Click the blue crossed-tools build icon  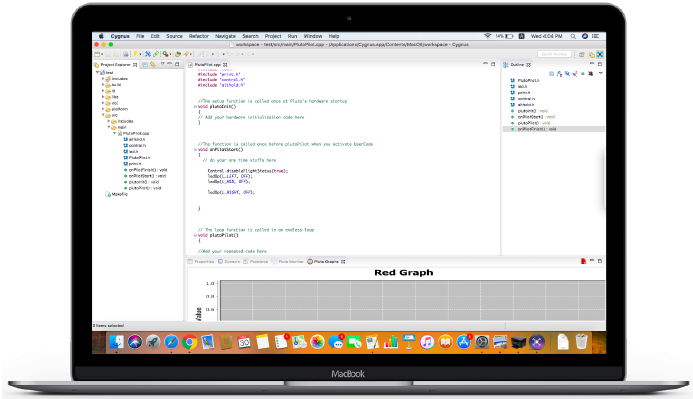[x=148, y=54]
